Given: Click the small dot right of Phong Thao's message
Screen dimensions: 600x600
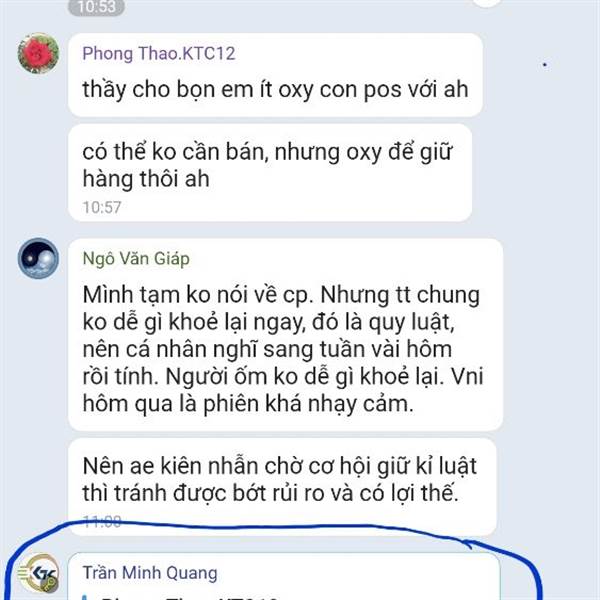Looking at the screenshot, I should pos(545,65).
